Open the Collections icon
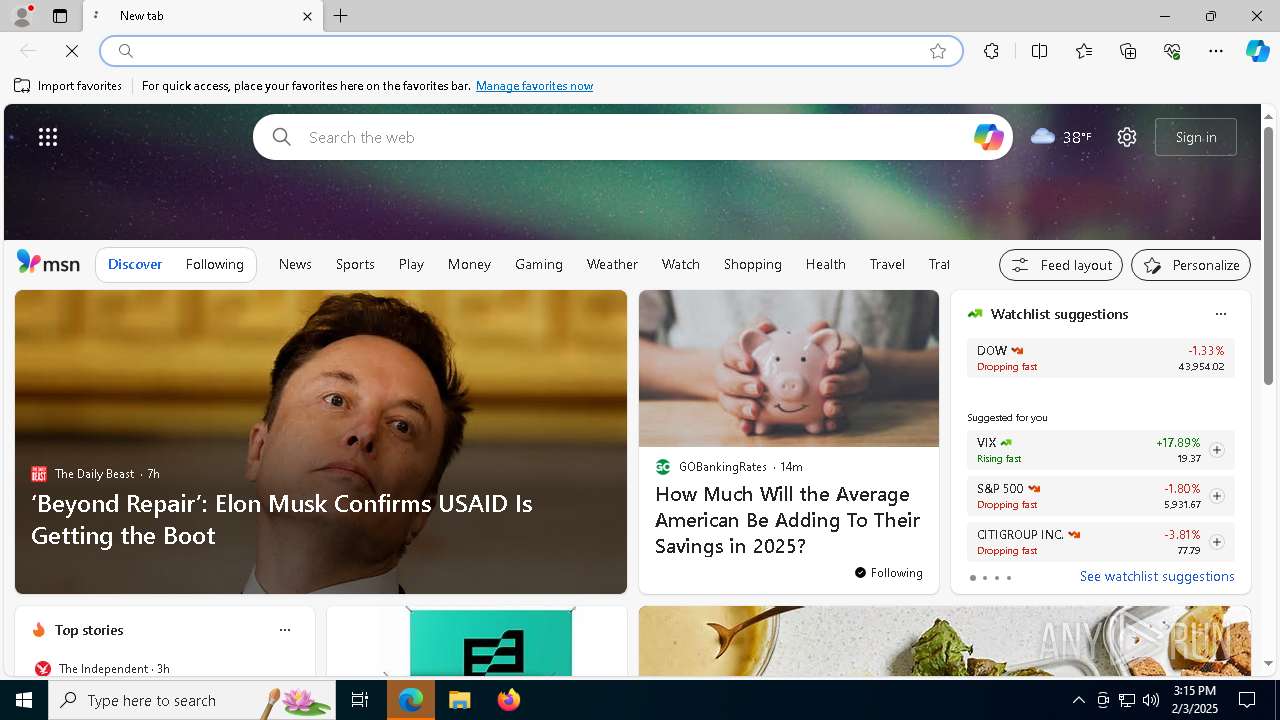 (1128, 51)
